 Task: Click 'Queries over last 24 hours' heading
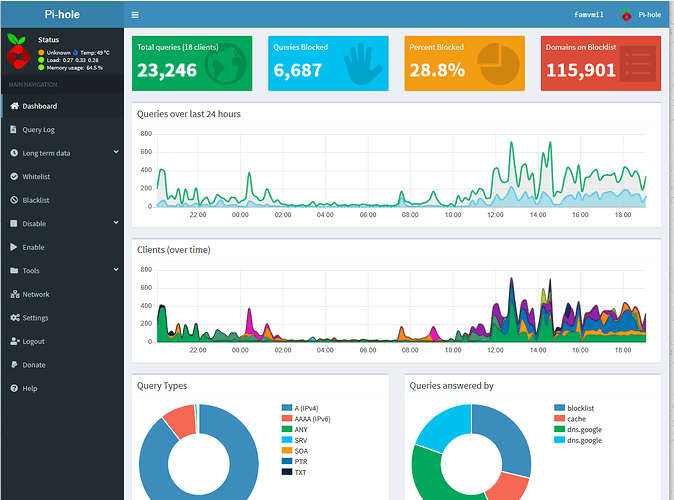click(189, 114)
